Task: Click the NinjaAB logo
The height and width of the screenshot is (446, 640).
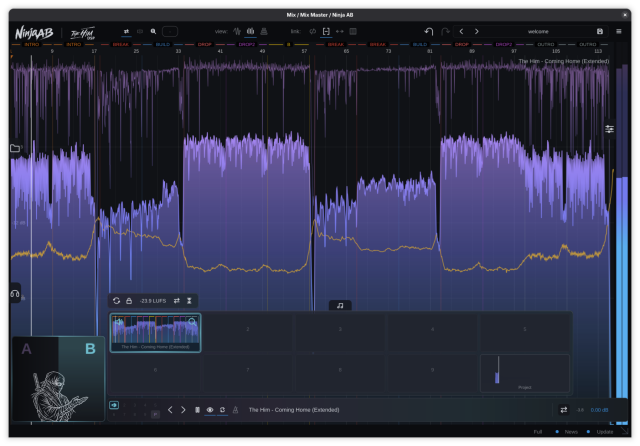Action: point(34,33)
